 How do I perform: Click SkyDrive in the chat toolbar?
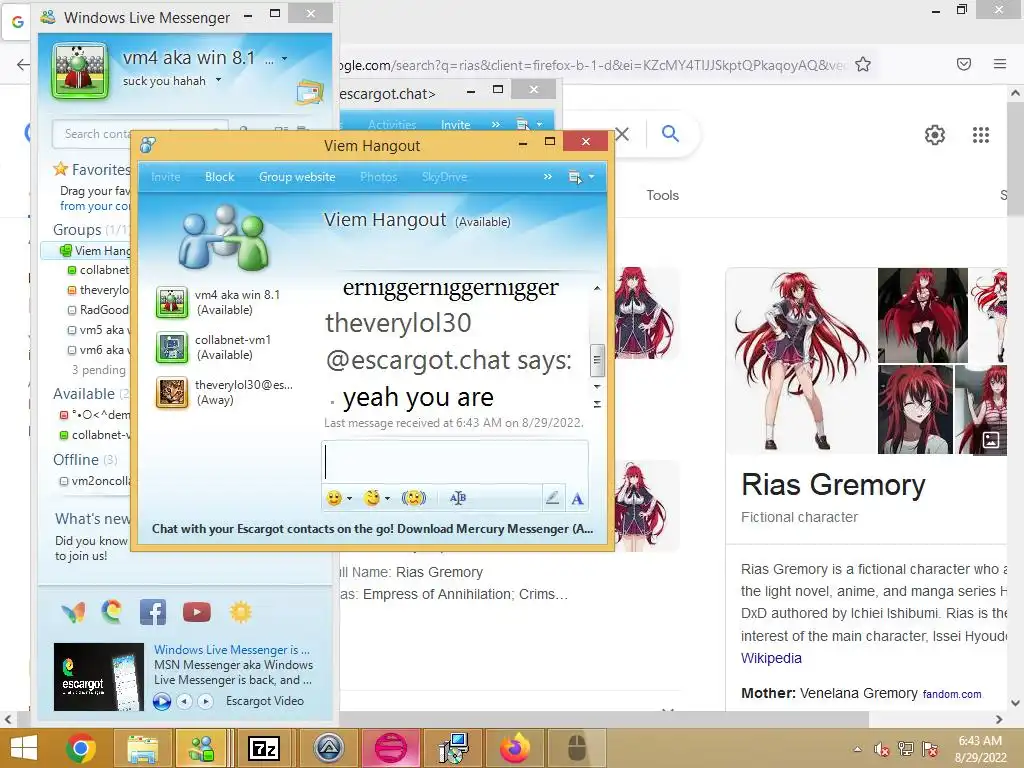click(x=444, y=177)
